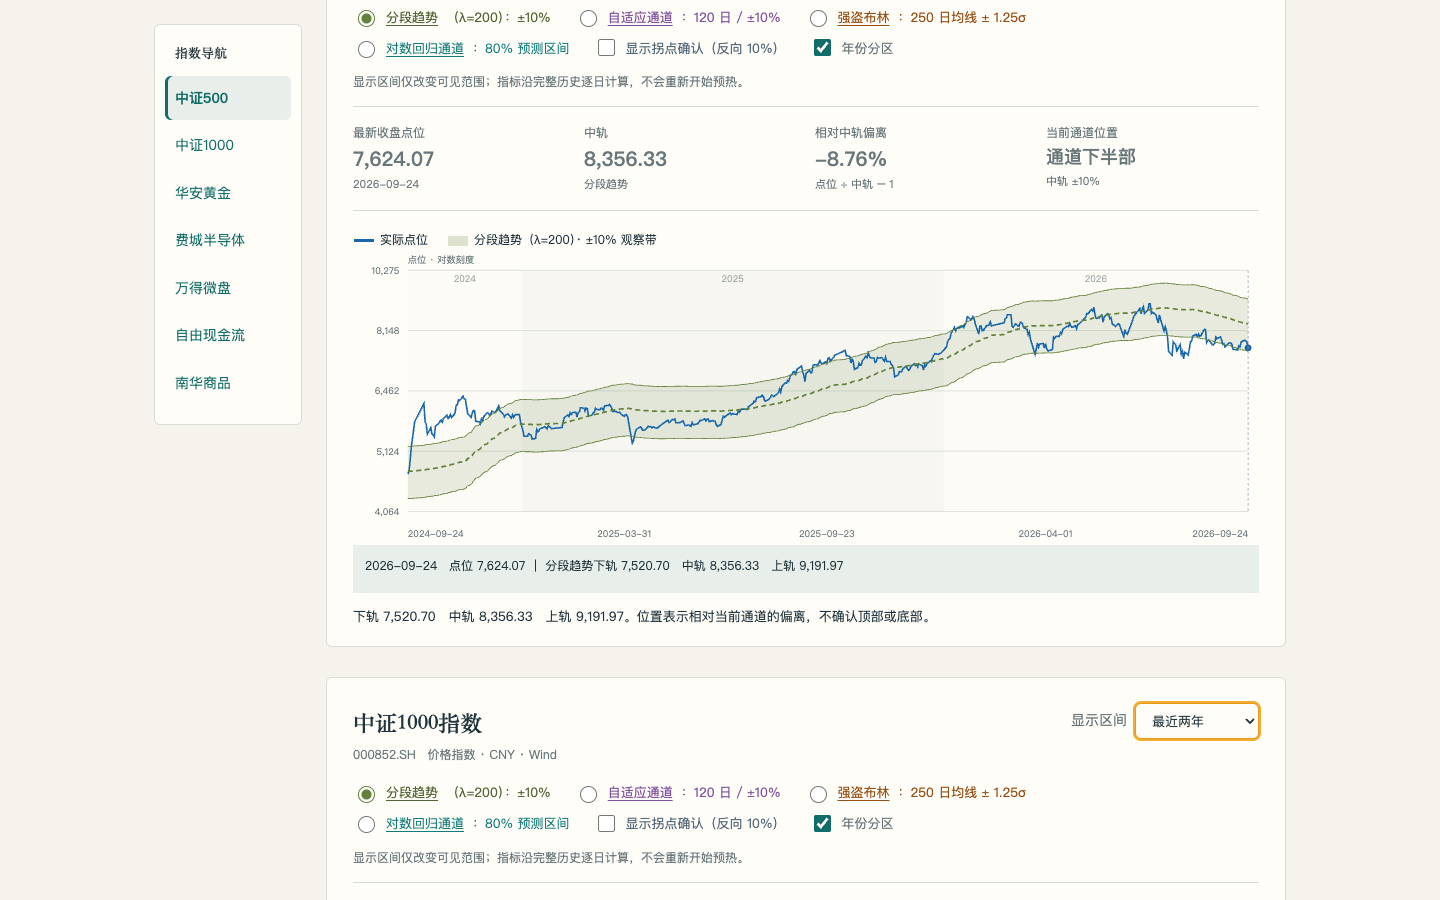Open 对数回归通道 link in 中证500 card
The width and height of the screenshot is (1440, 900).
point(425,48)
